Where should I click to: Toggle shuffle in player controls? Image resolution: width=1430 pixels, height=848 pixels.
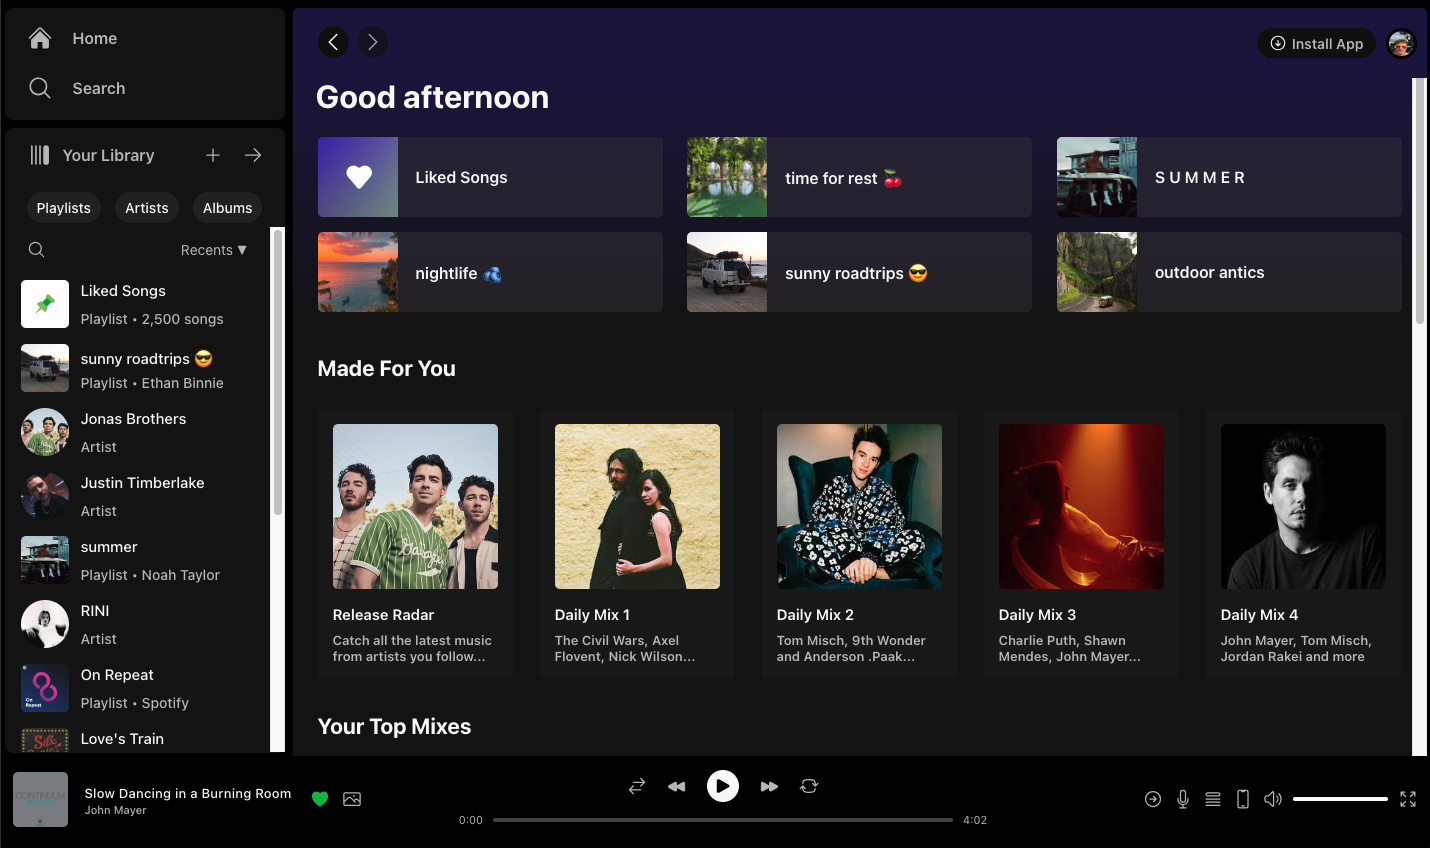(637, 786)
